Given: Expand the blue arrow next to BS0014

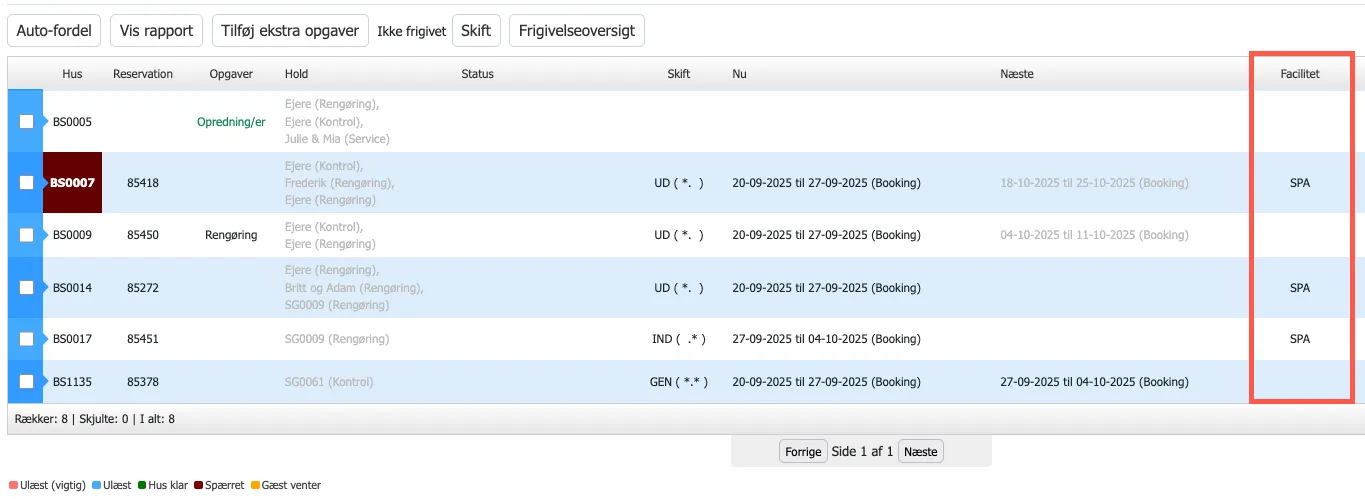Looking at the screenshot, I should (x=46, y=288).
